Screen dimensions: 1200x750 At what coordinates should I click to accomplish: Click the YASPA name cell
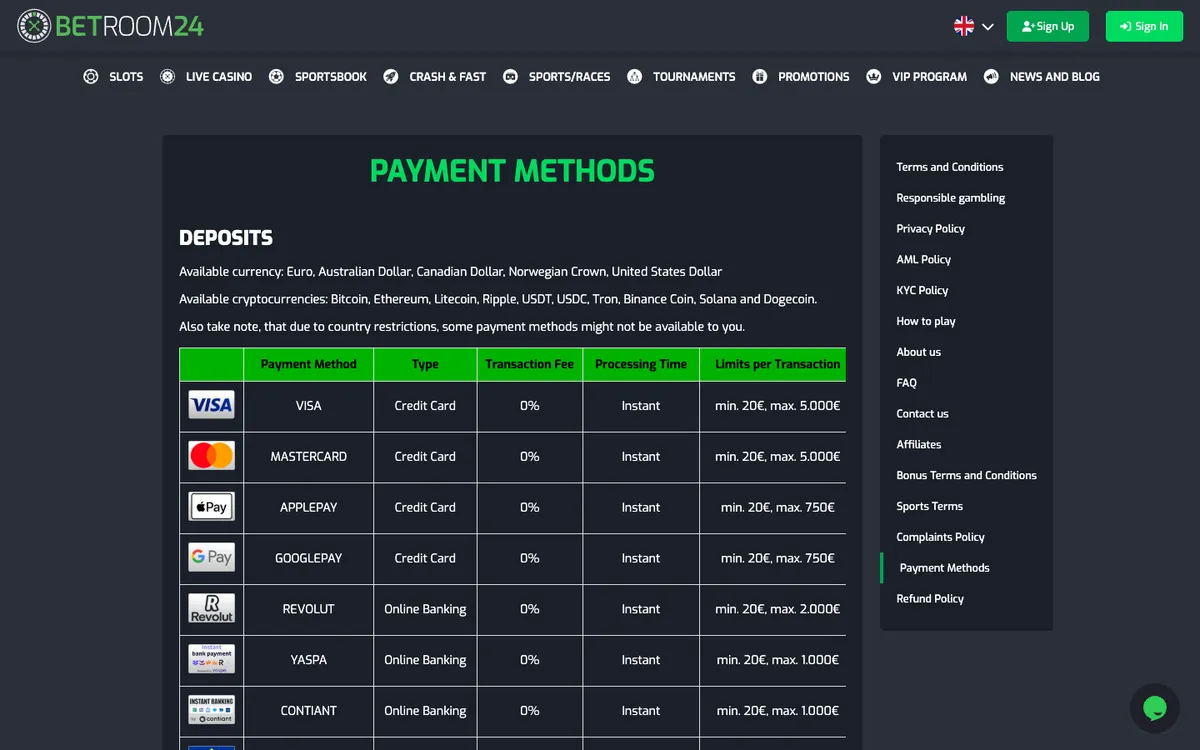[x=309, y=660]
